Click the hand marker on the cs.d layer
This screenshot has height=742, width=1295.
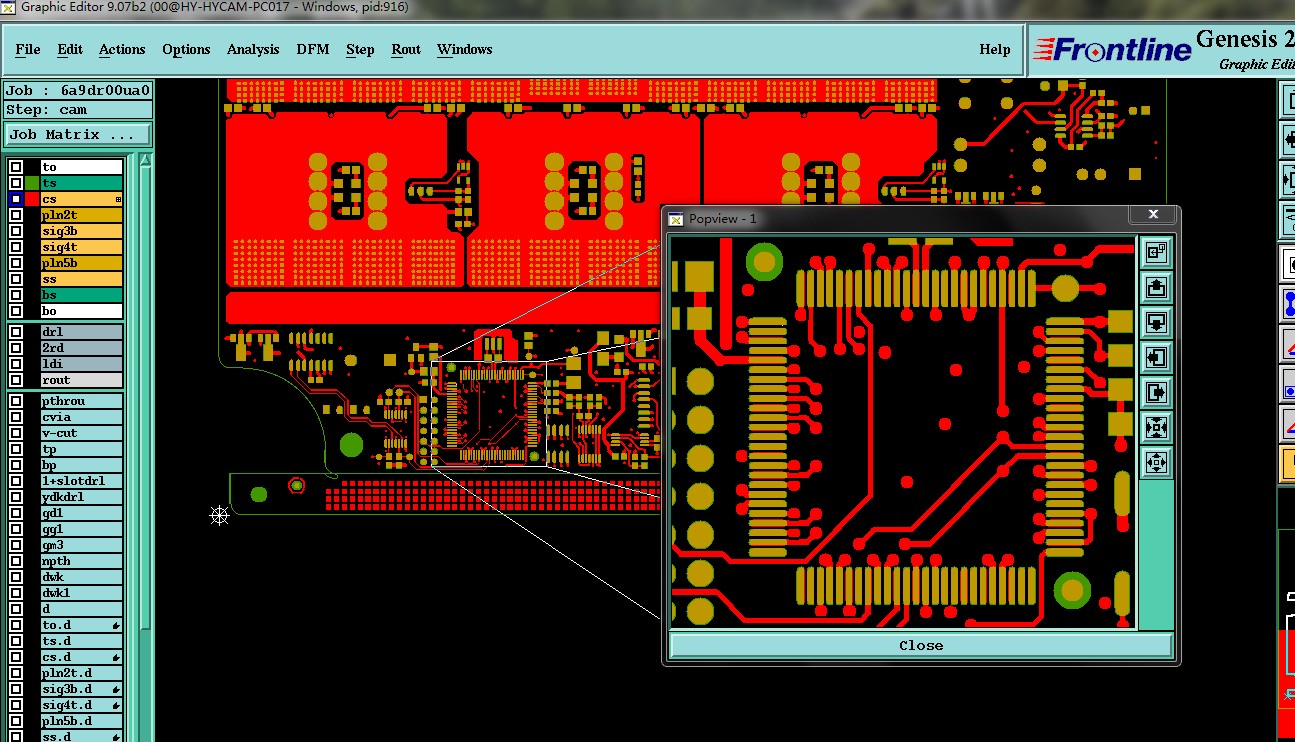pyautogui.click(x=117, y=657)
